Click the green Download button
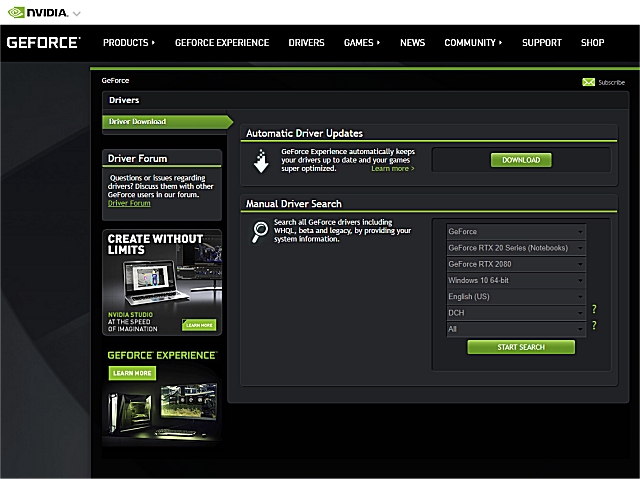640x479 pixels. tap(521, 160)
